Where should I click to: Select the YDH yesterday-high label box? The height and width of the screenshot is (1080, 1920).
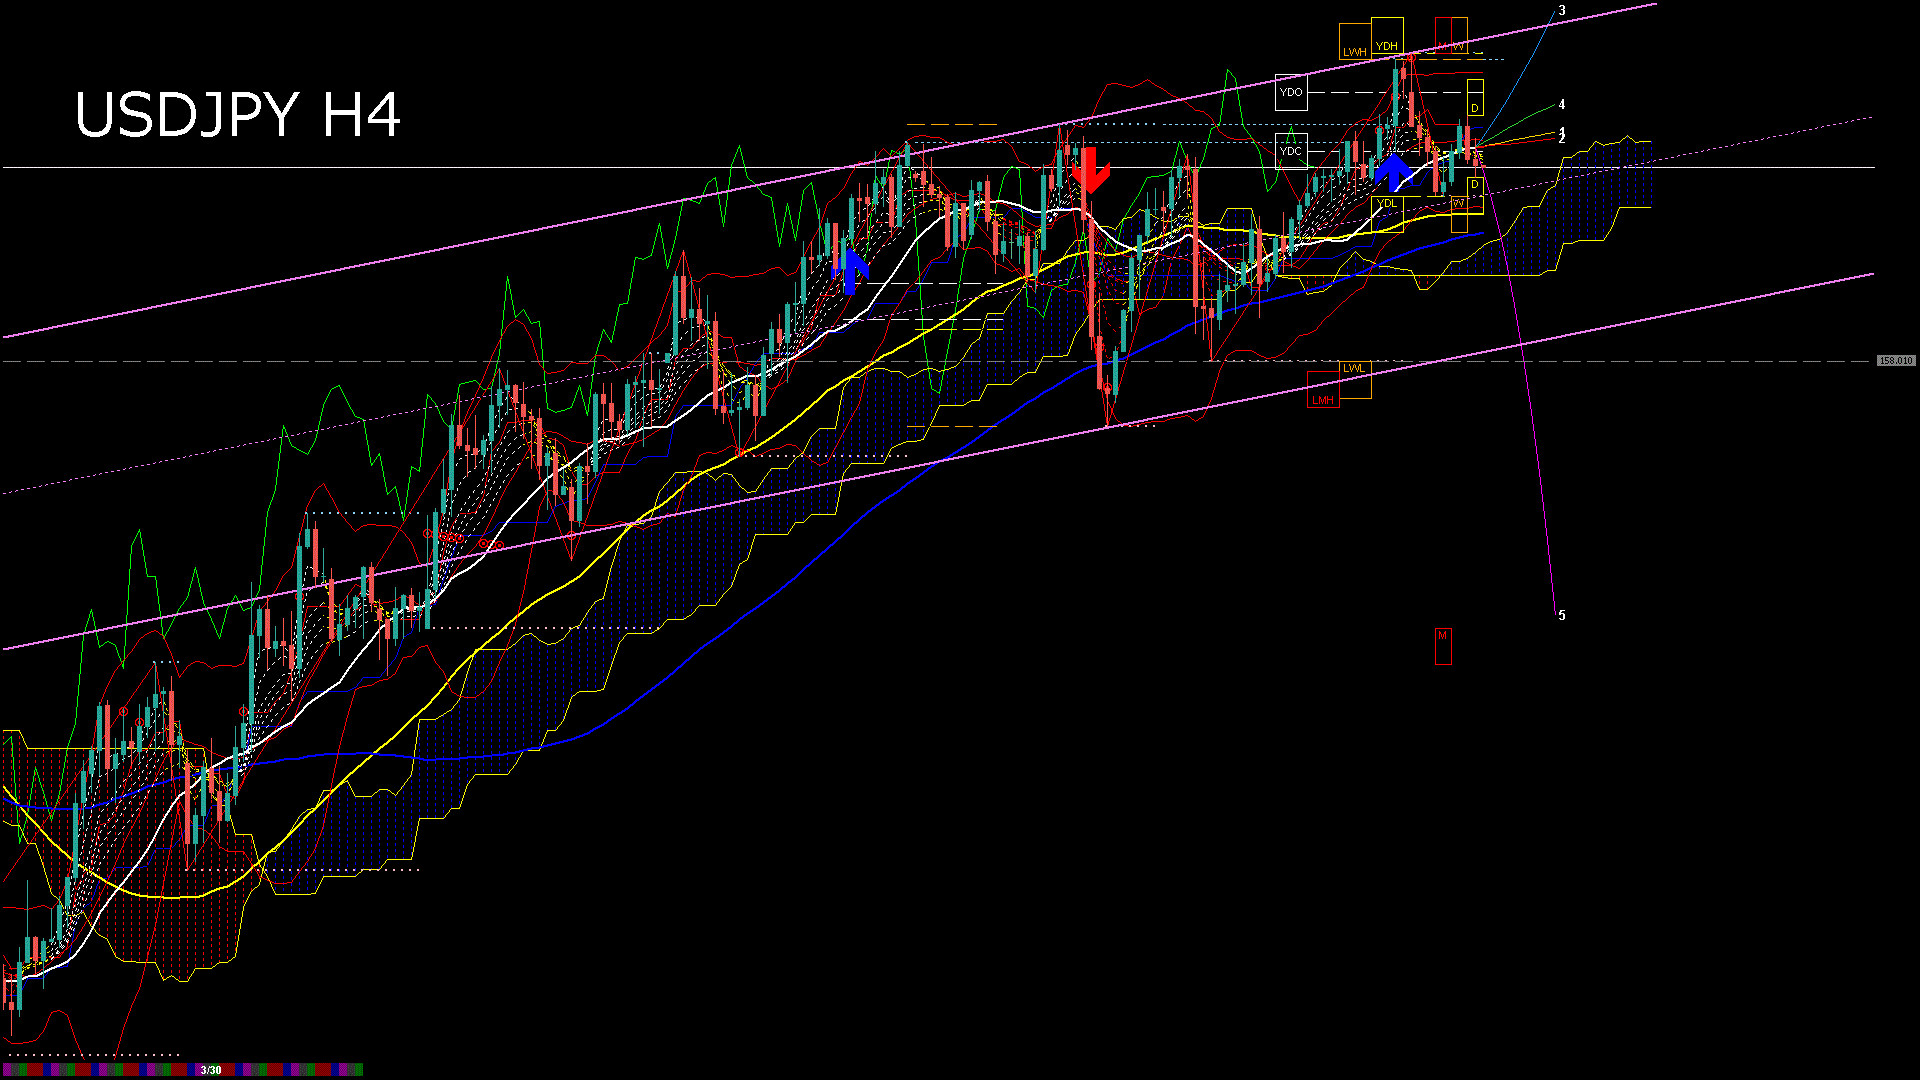coord(1386,46)
